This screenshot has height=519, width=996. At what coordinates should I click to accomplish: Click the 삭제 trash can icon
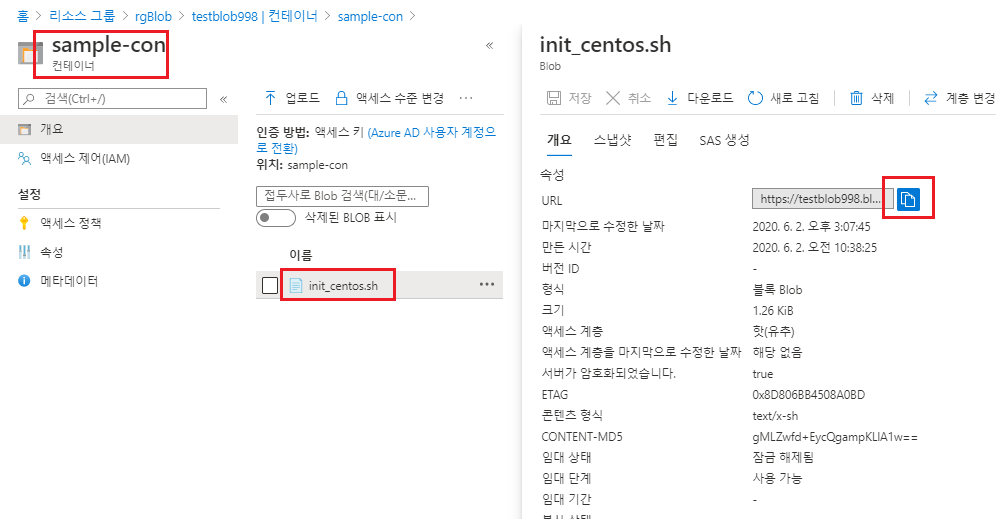(856, 98)
